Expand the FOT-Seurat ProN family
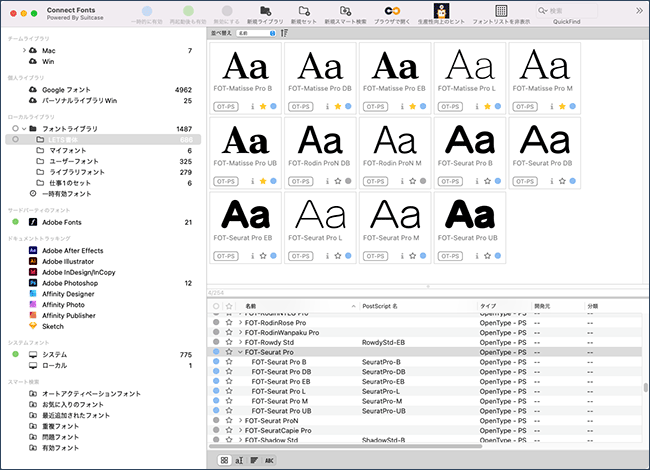Screen dimensions: 650x470 pos(240,421)
